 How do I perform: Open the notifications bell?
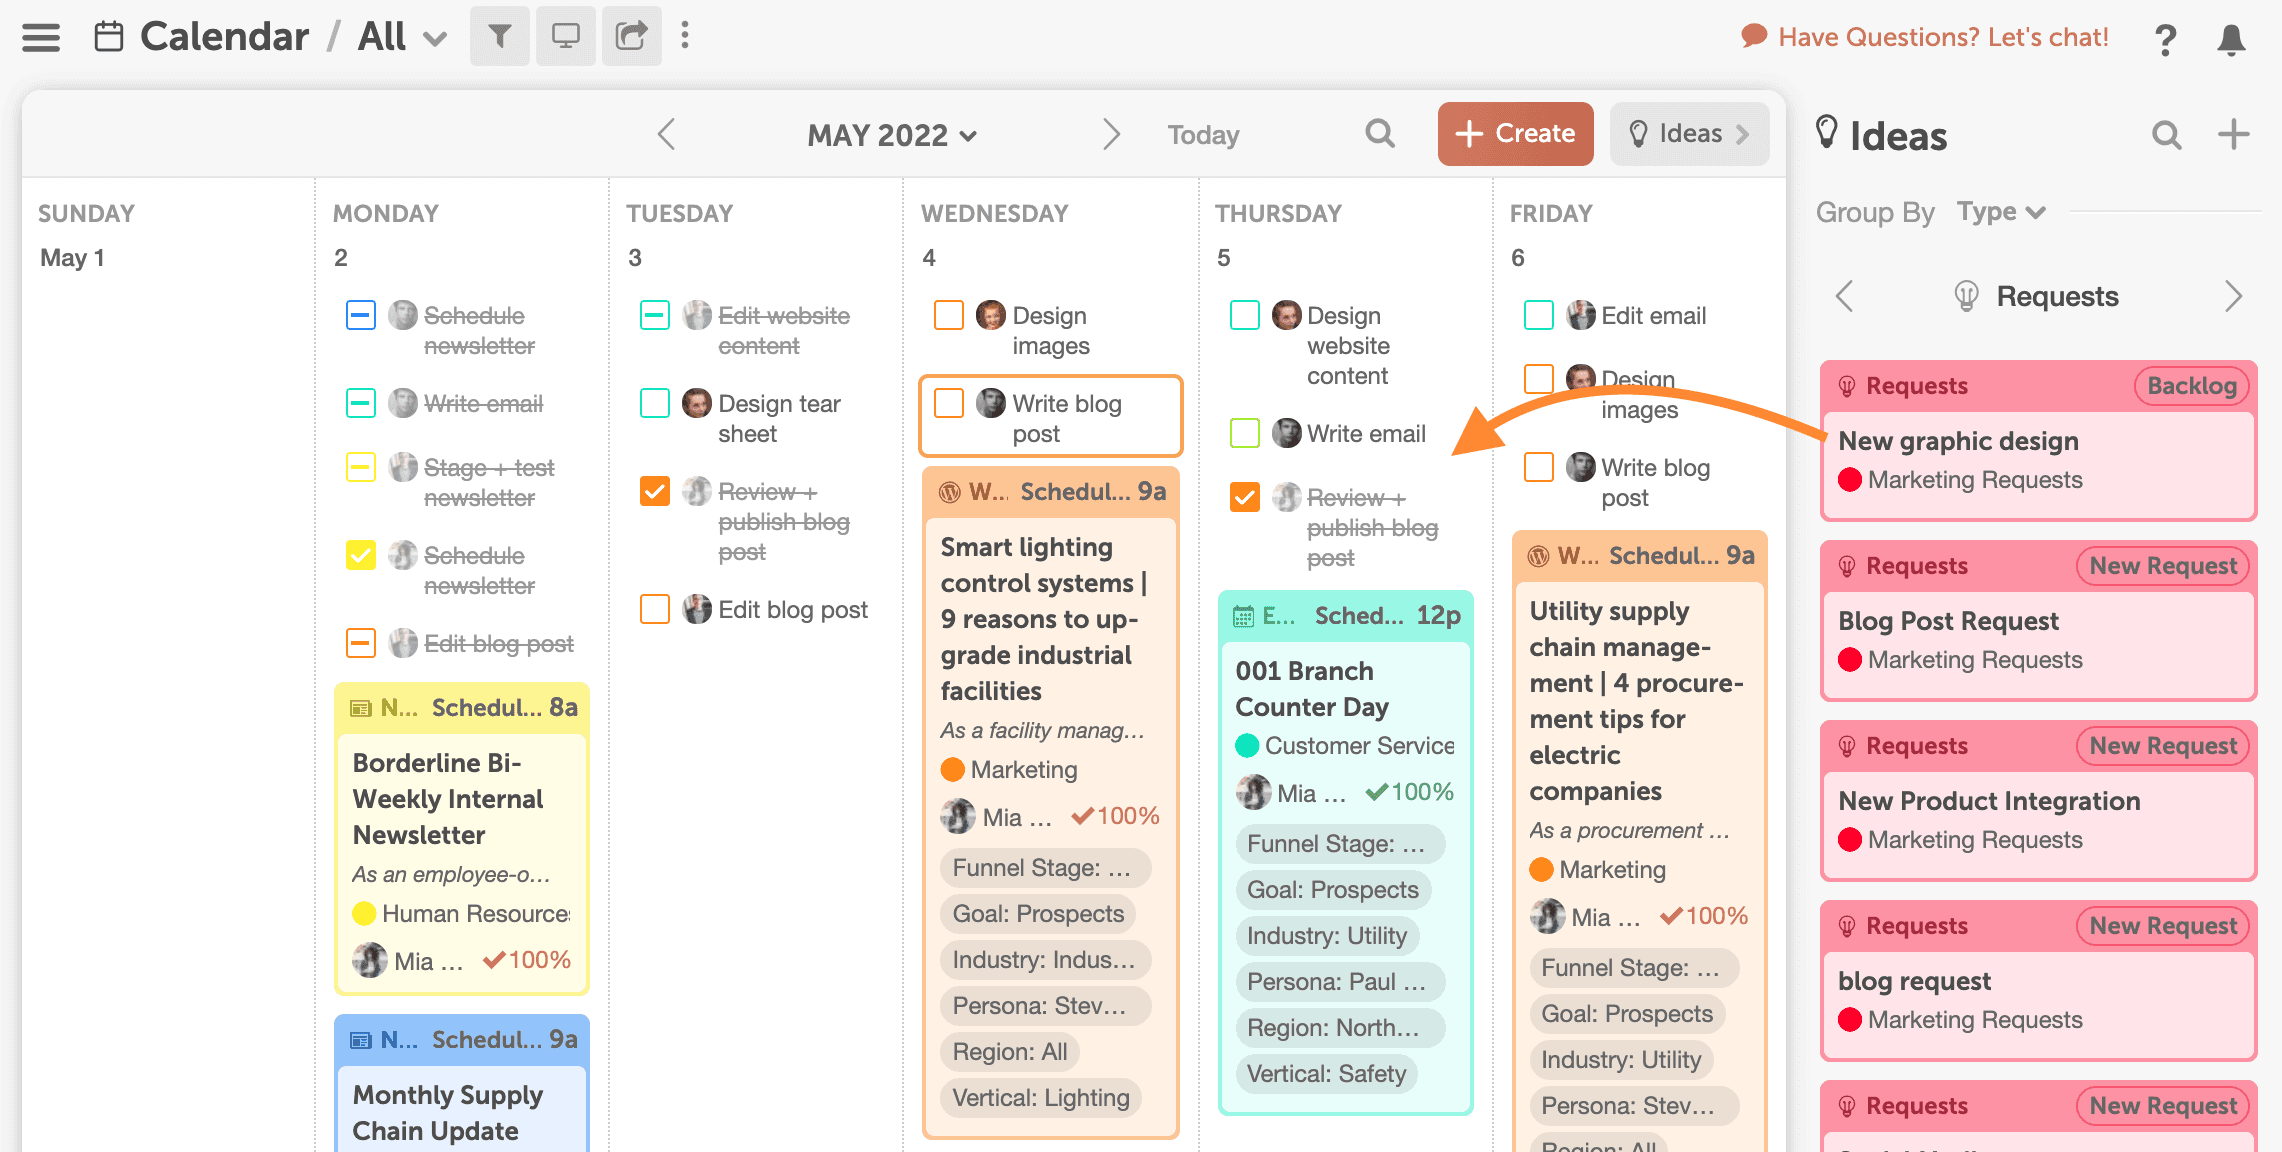point(2231,40)
